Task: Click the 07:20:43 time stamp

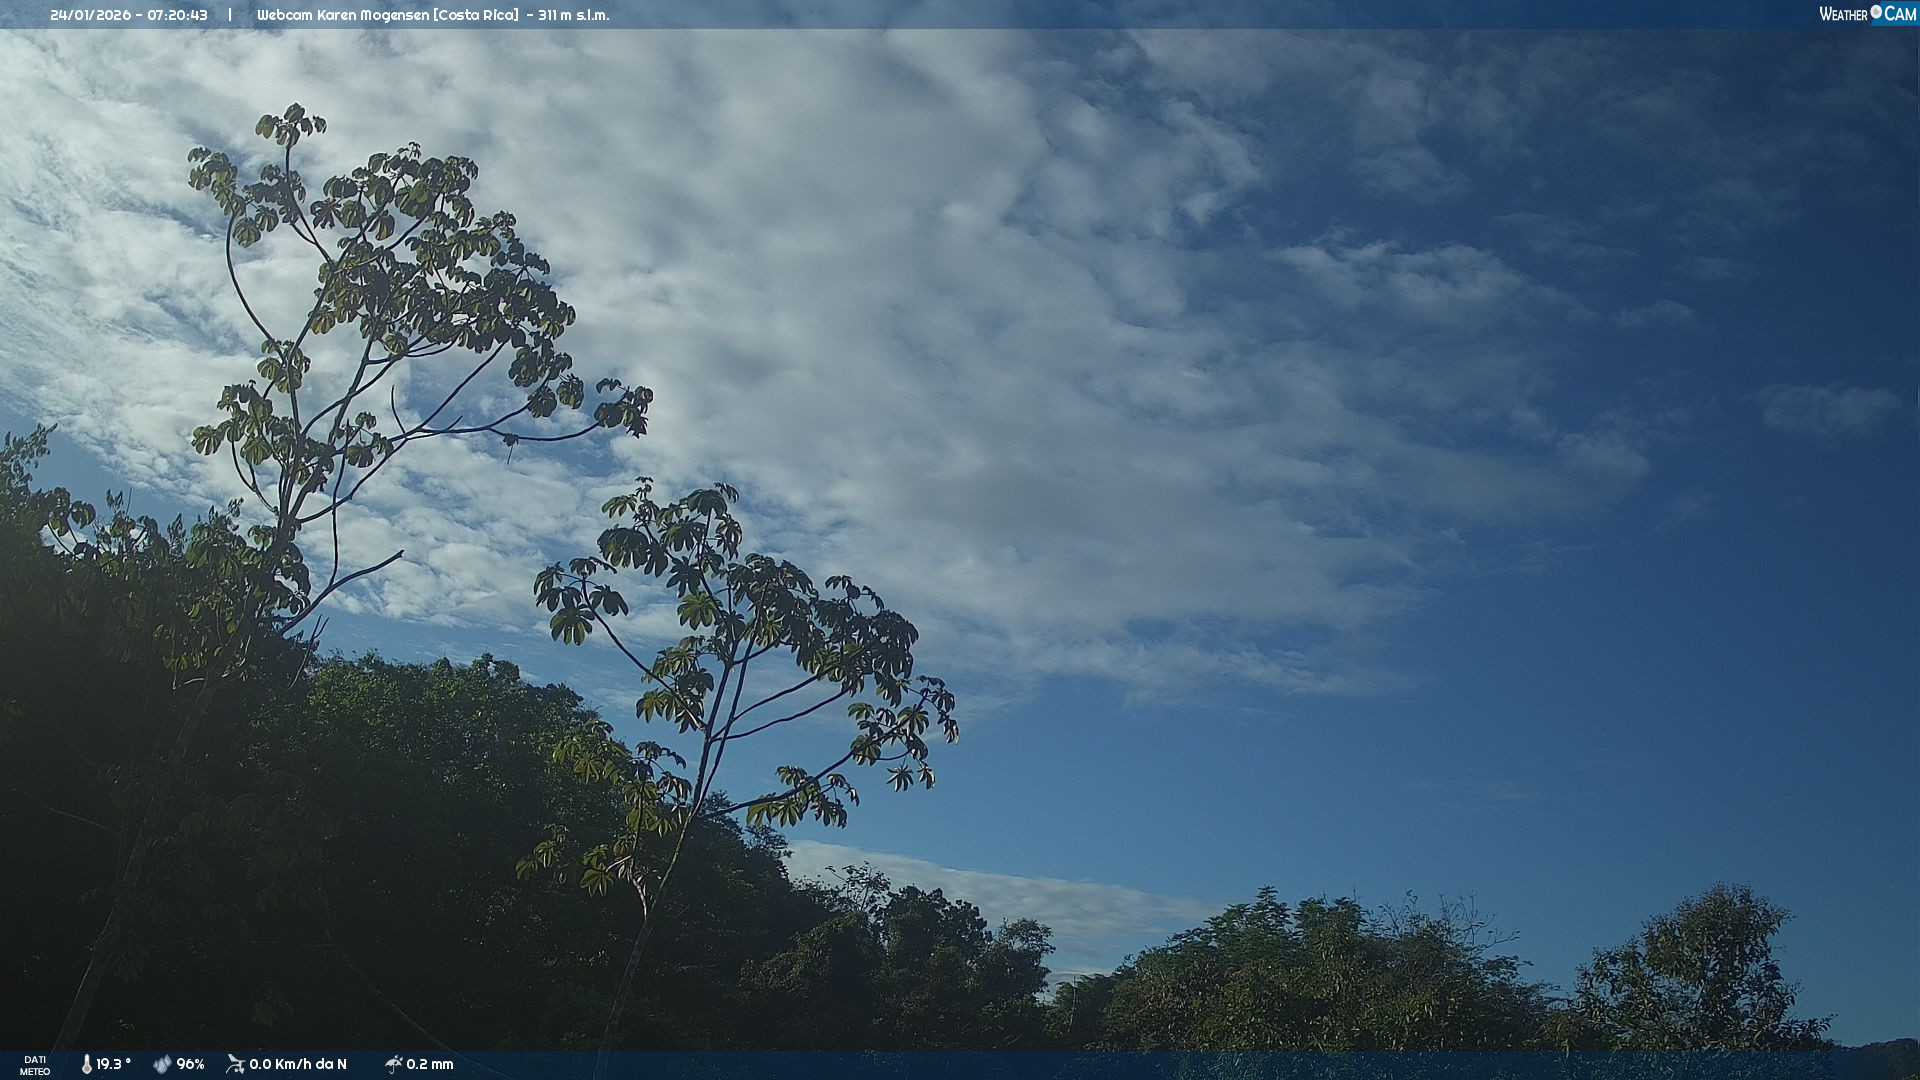Action: click(177, 15)
